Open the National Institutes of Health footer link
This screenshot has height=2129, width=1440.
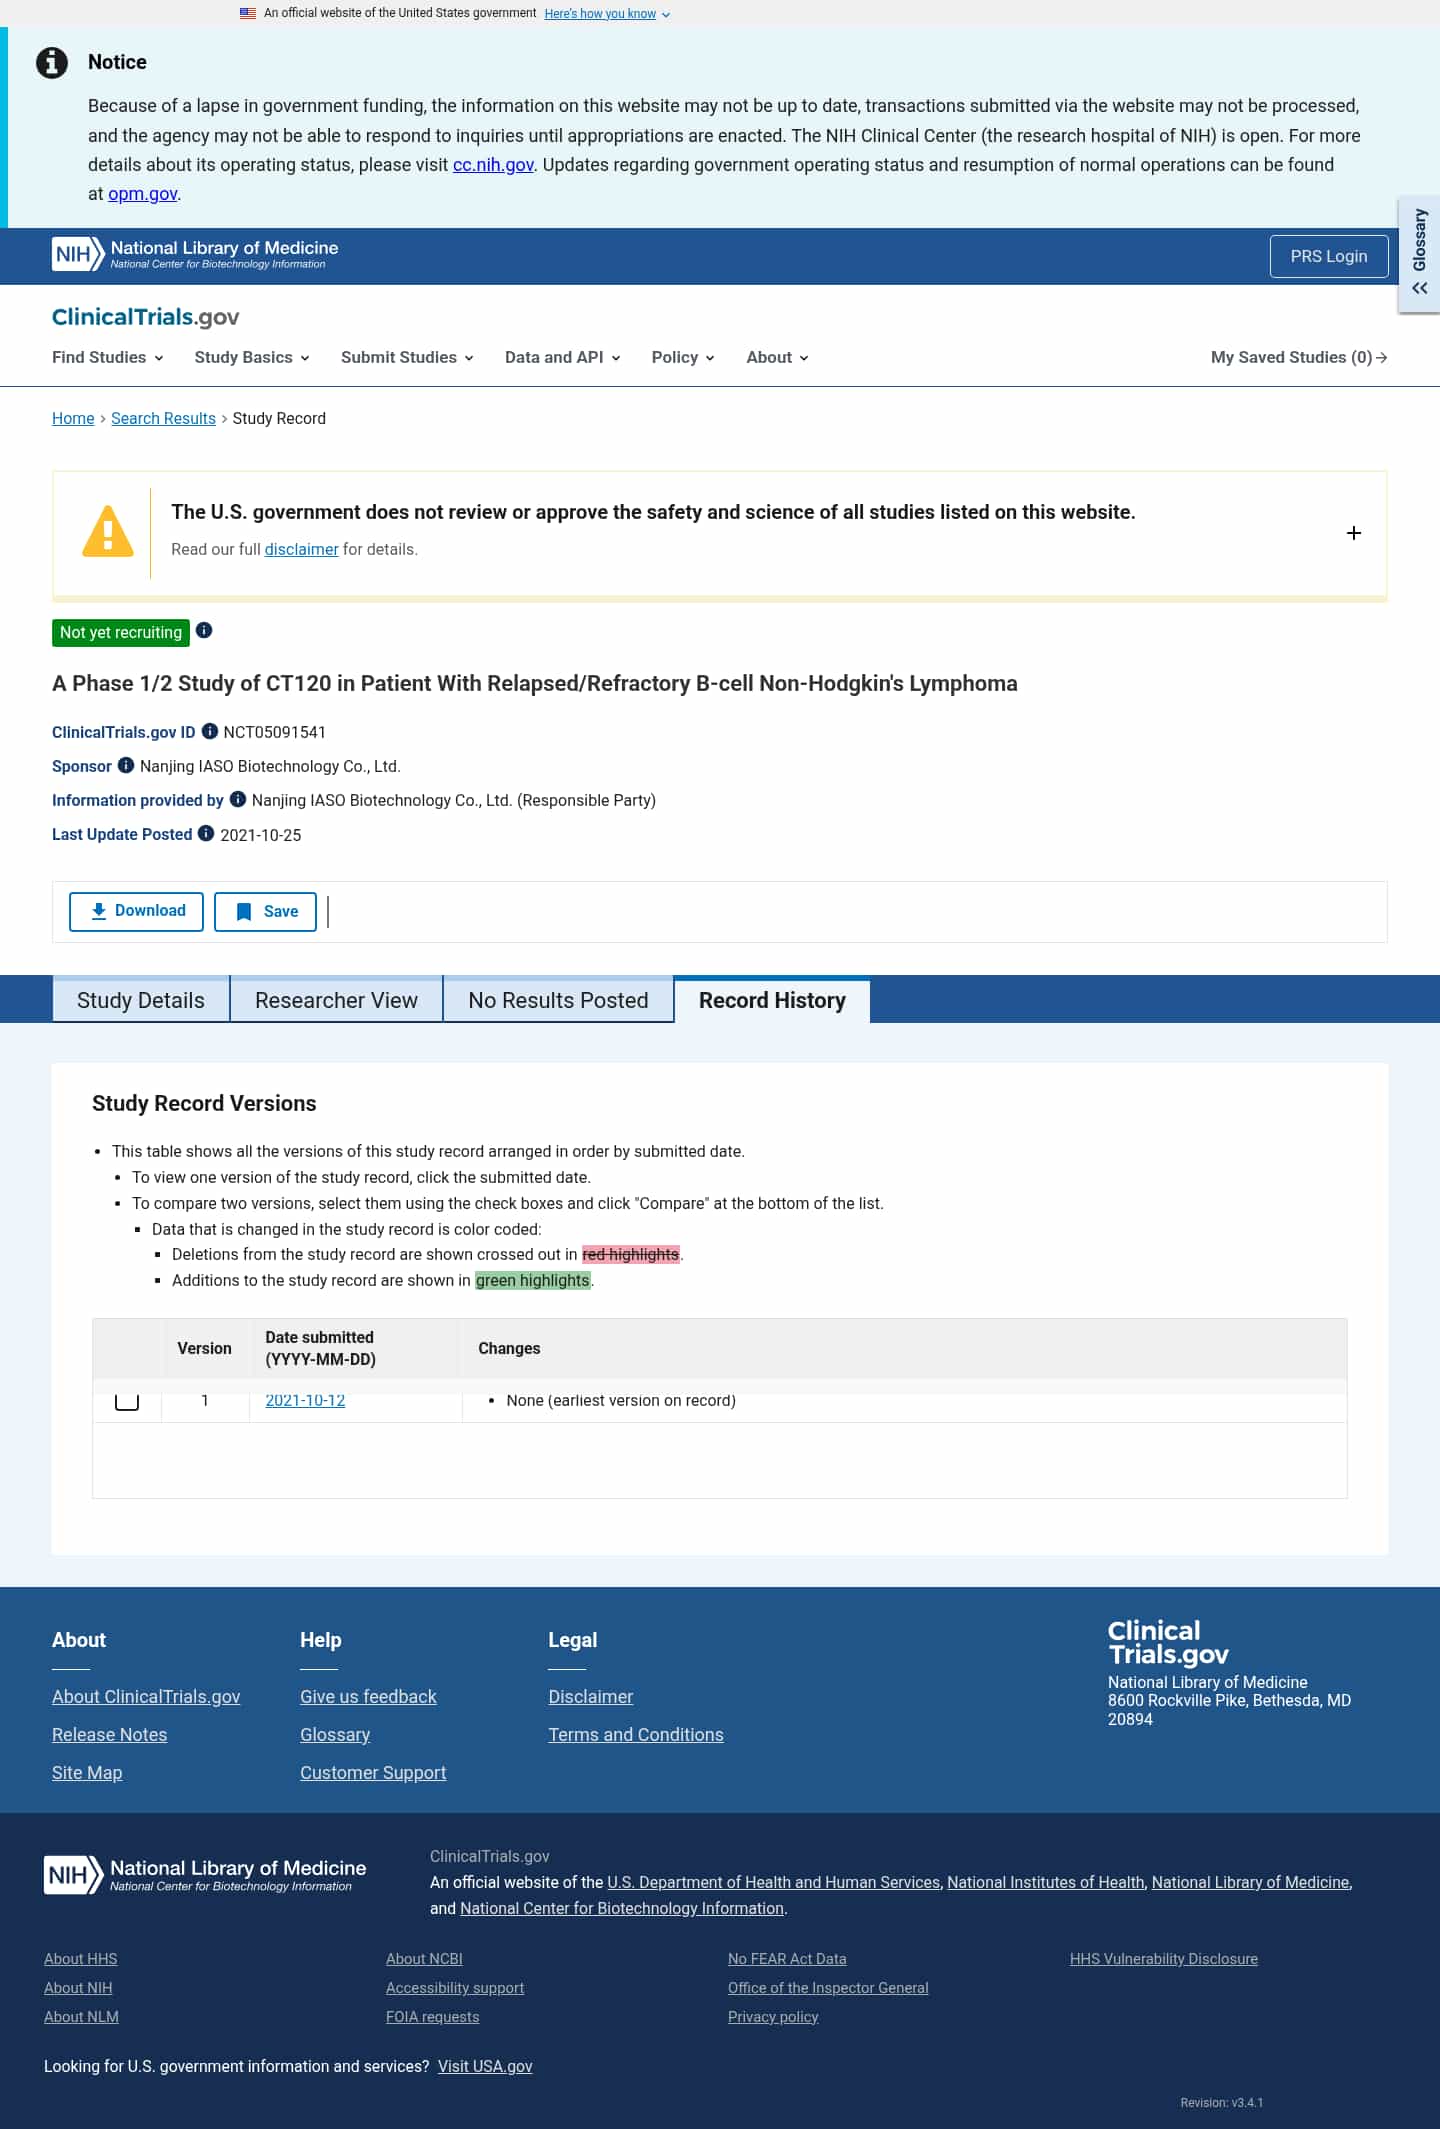click(1046, 1882)
